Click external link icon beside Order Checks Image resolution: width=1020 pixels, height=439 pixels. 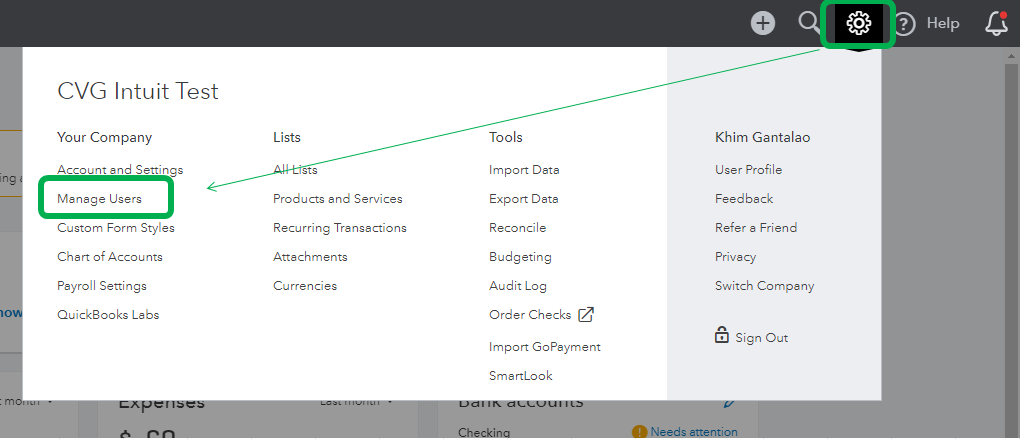pyautogui.click(x=586, y=315)
